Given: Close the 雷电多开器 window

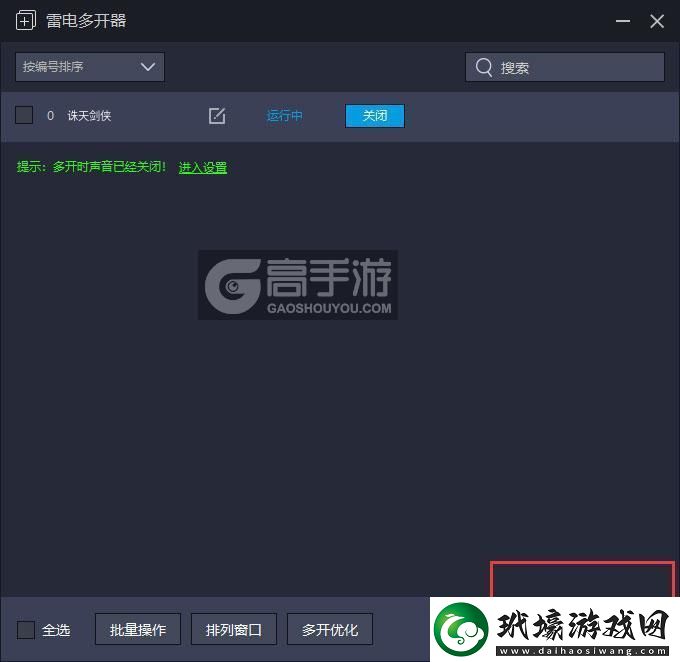Looking at the screenshot, I should (657, 21).
